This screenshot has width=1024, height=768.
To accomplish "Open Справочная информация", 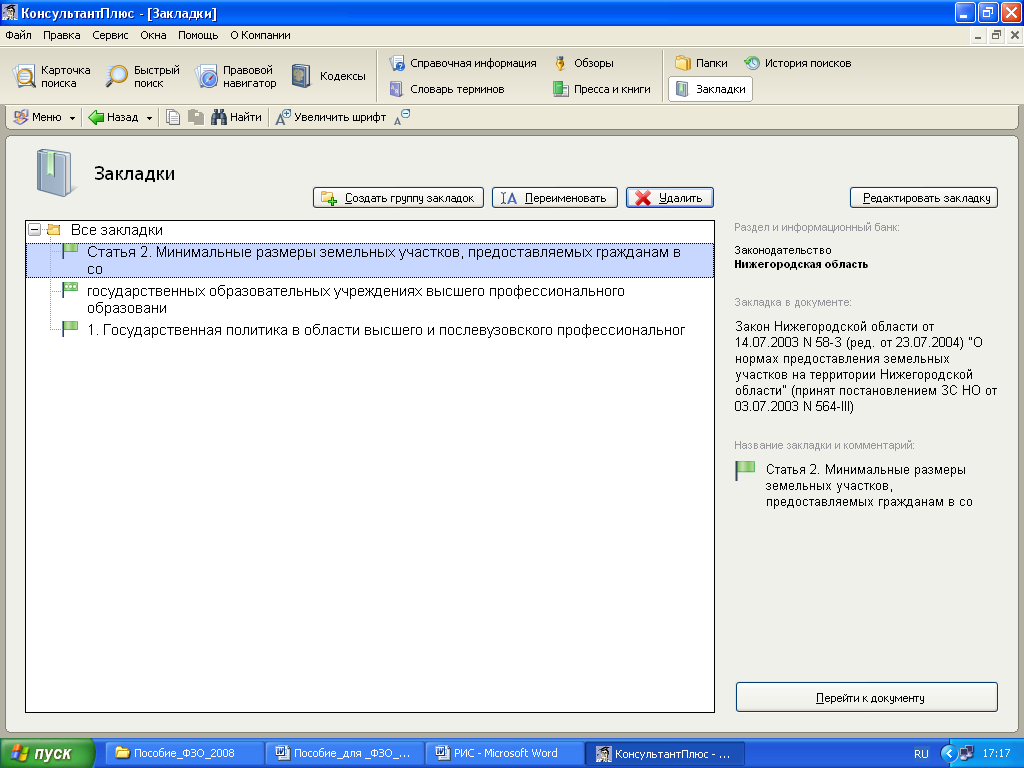I will [x=462, y=63].
